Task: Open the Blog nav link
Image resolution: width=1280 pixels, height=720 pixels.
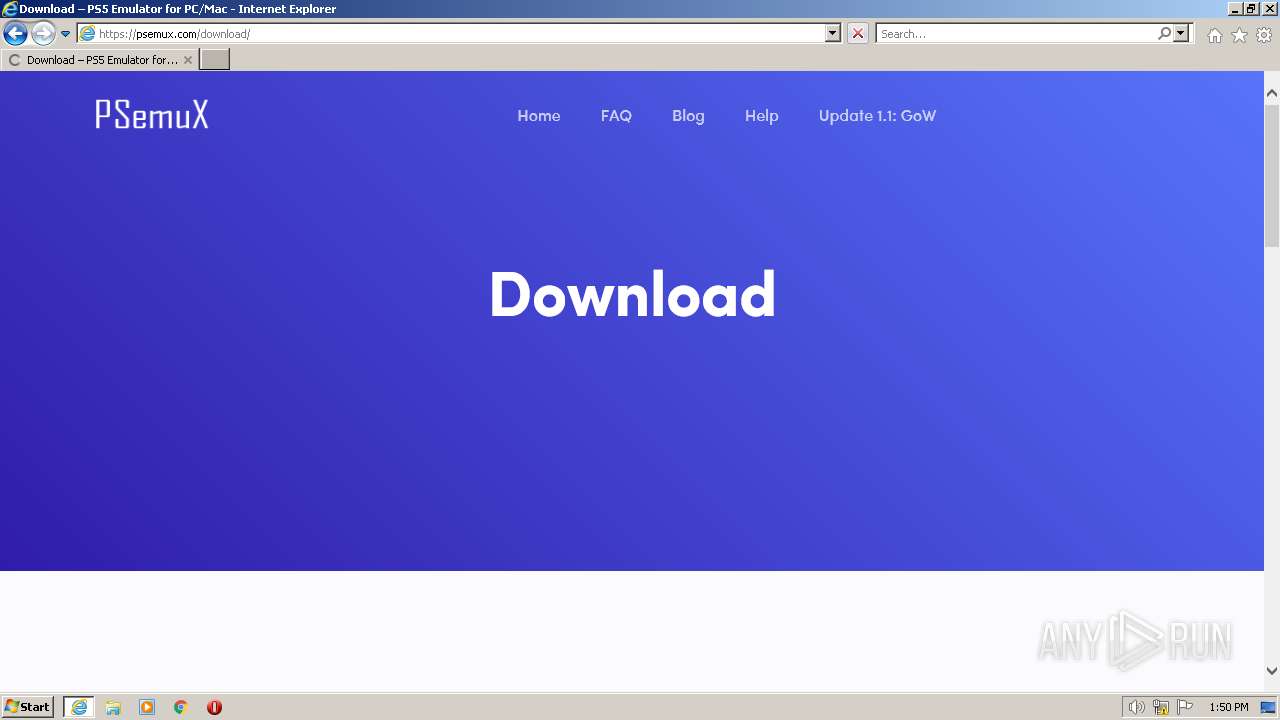Action: pos(688,116)
